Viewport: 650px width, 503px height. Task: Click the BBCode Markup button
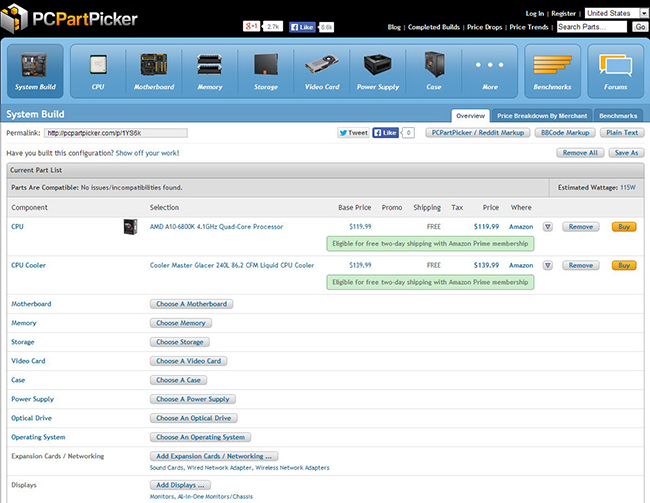pyautogui.click(x=565, y=133)
